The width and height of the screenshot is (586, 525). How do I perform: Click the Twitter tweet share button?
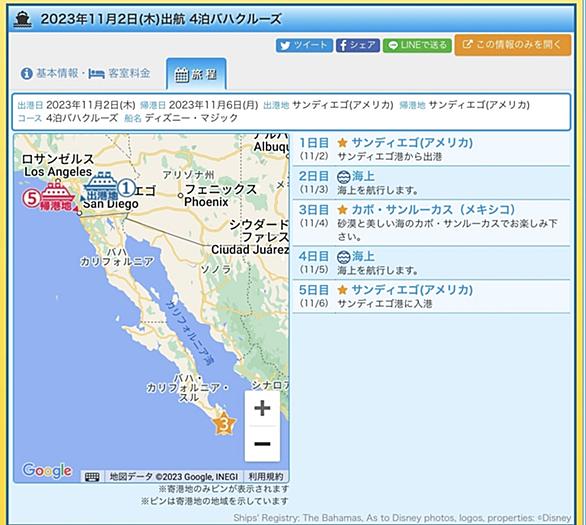(304, 46)
